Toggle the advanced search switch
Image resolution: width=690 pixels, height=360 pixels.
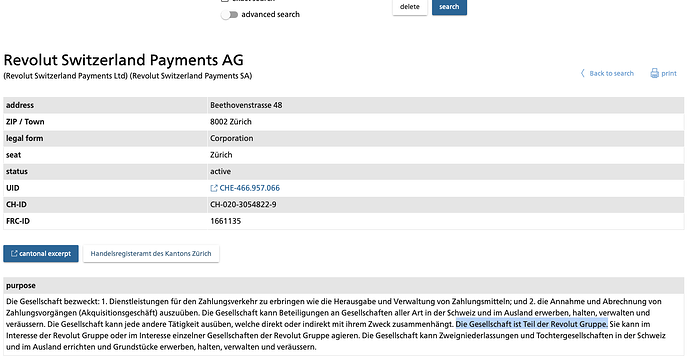(x=229, y=15)
